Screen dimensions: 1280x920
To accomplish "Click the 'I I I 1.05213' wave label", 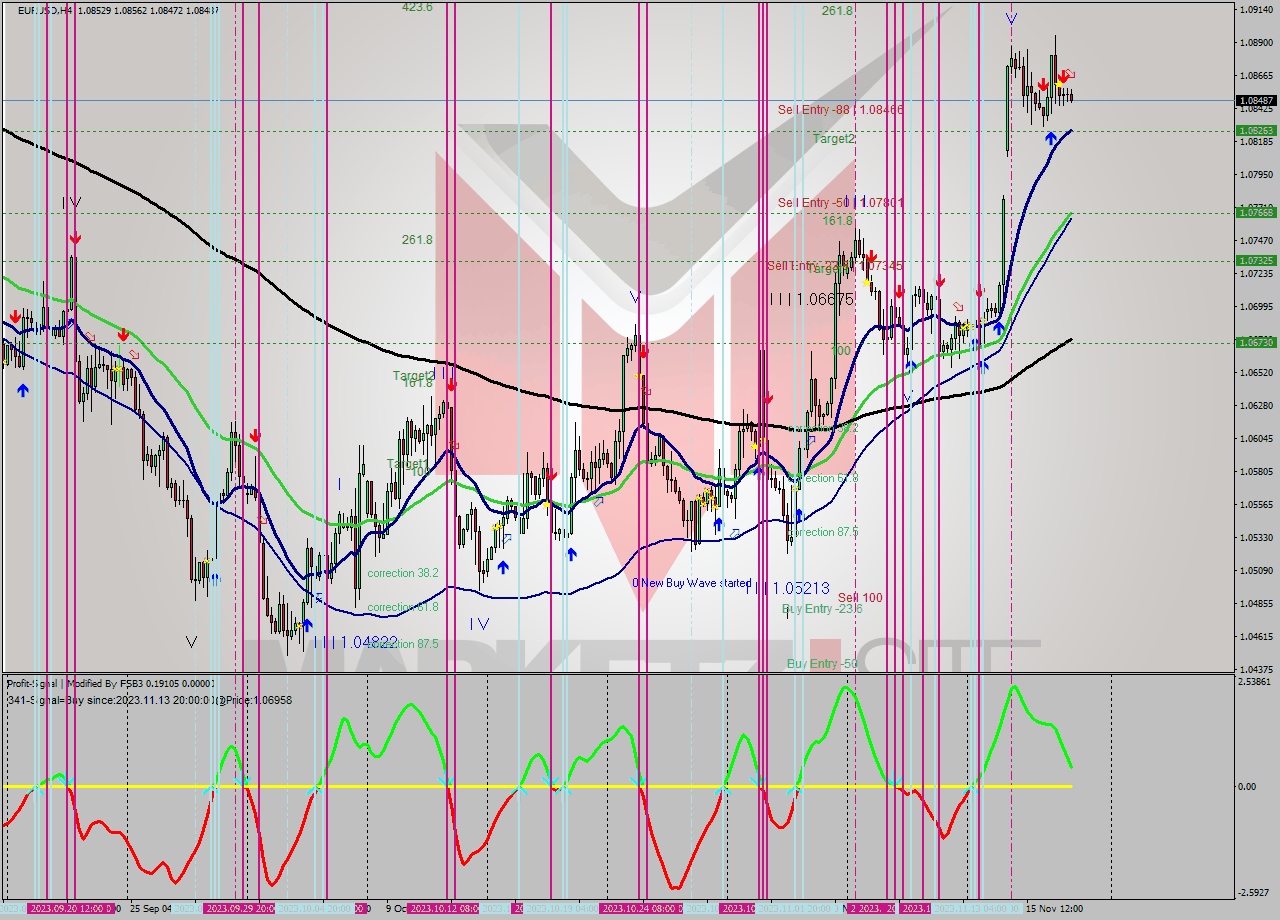I will click(x=788, y=588).
